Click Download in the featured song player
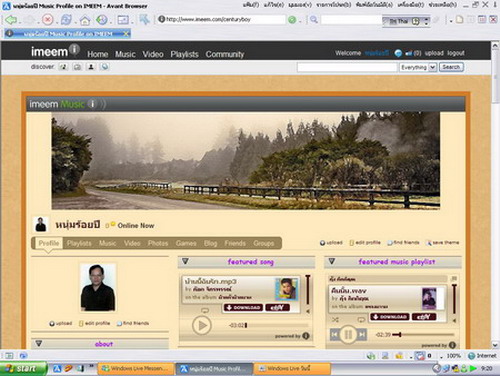This screenshot has width=500, height=376. [x=243, y=308]
